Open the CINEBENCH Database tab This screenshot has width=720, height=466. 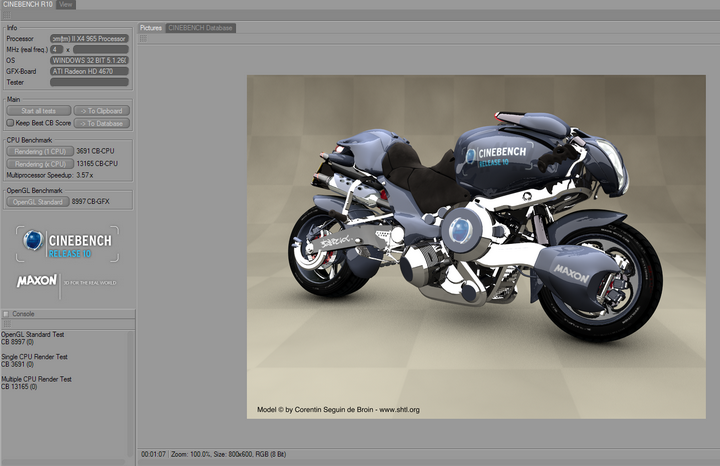201,28
